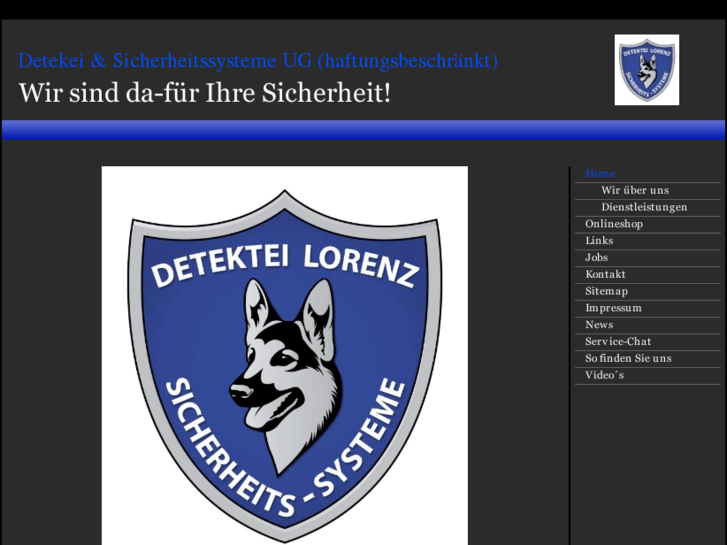Open the Sitemap link

click(x=606, y=291)
